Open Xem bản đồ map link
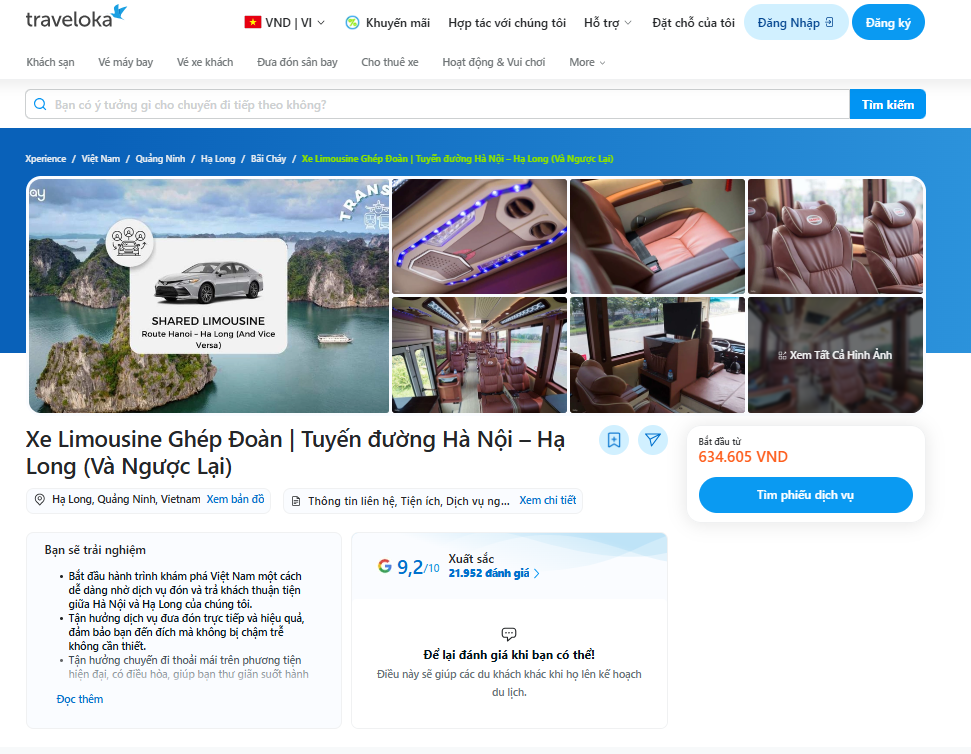971x754 pixels. coord(235,499)
